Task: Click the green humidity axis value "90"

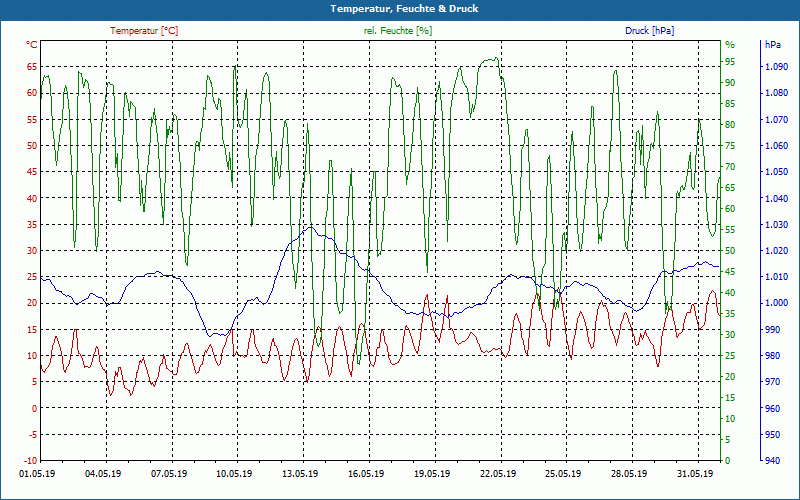Action: click(x=730, y=83)
